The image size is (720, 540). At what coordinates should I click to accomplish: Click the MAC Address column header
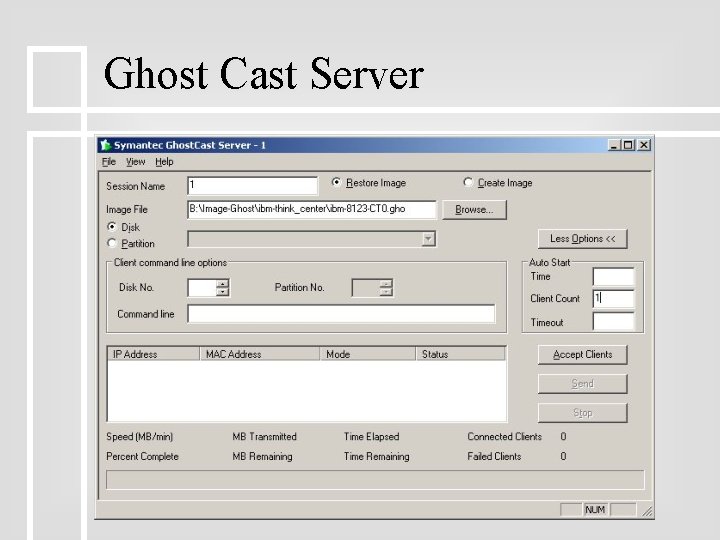(x=260, y=354)
